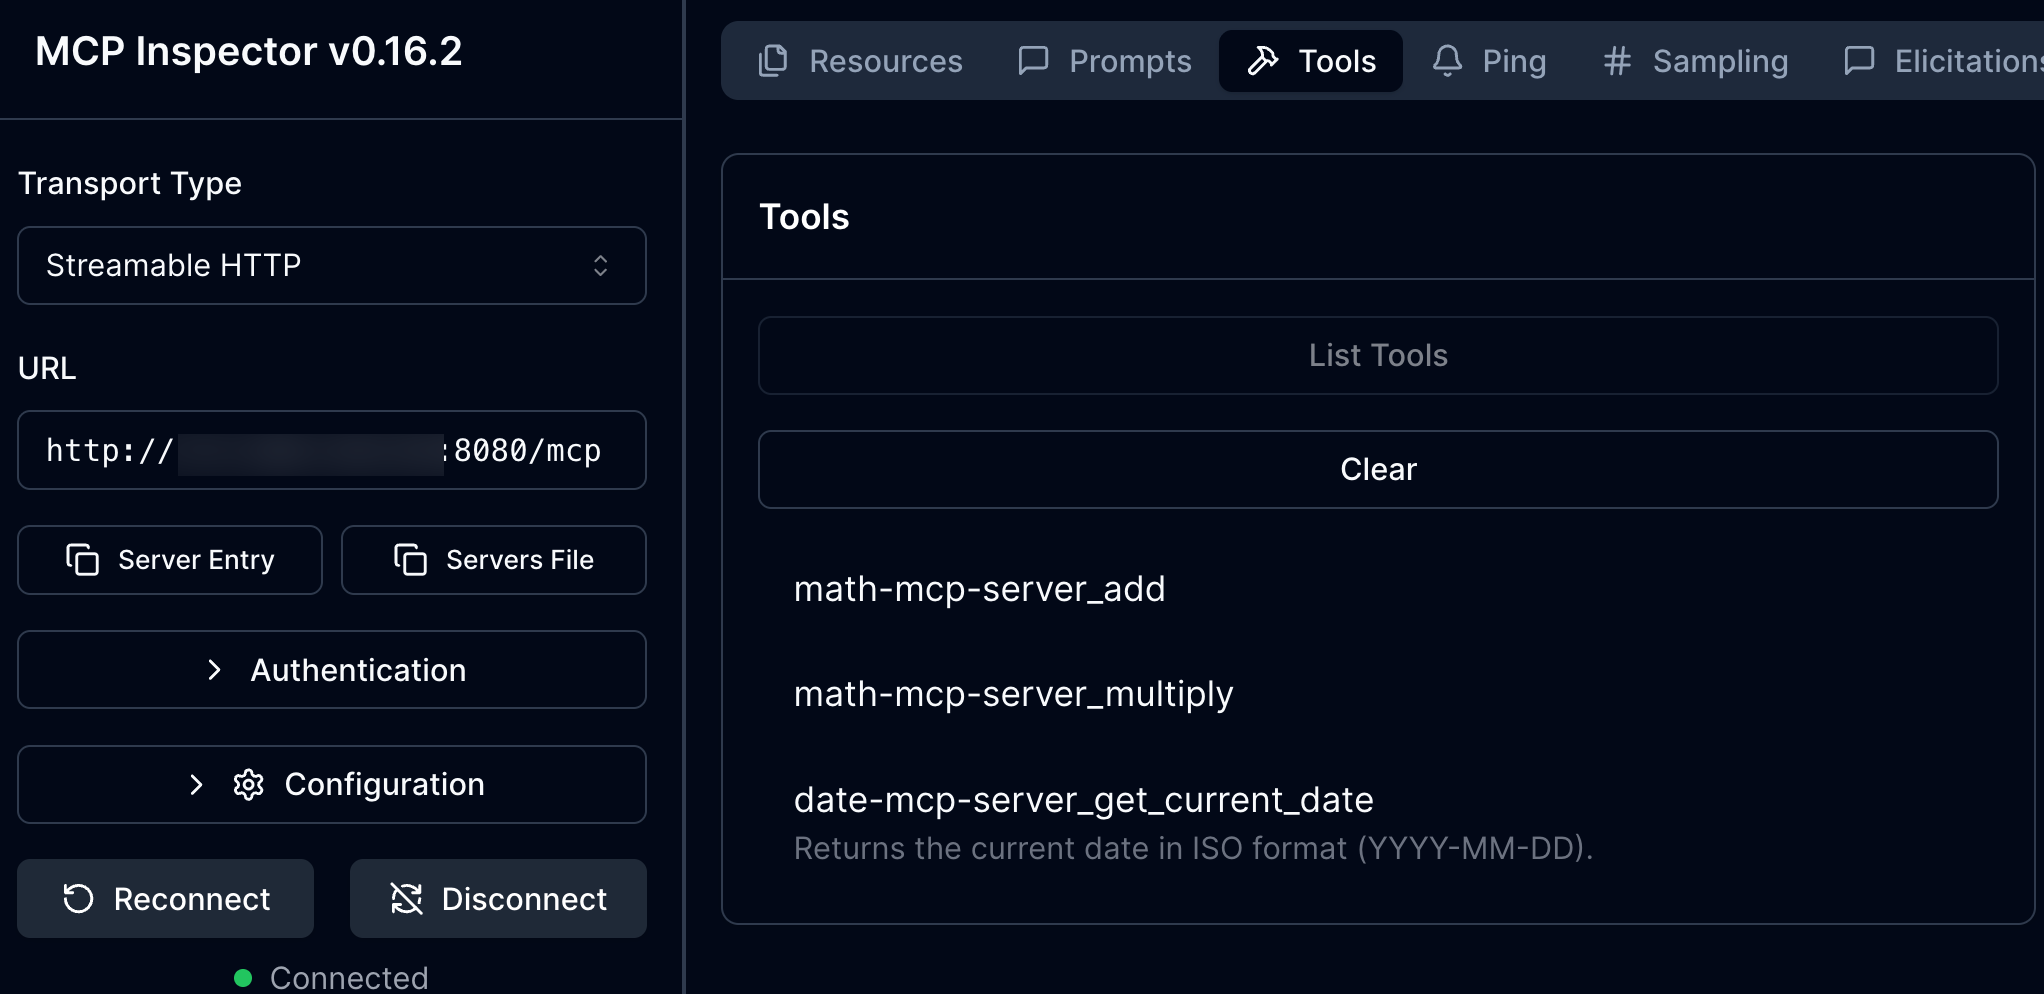Open the Transport Type dropdown
The image size is (2044, 994).
coord(331,266)
